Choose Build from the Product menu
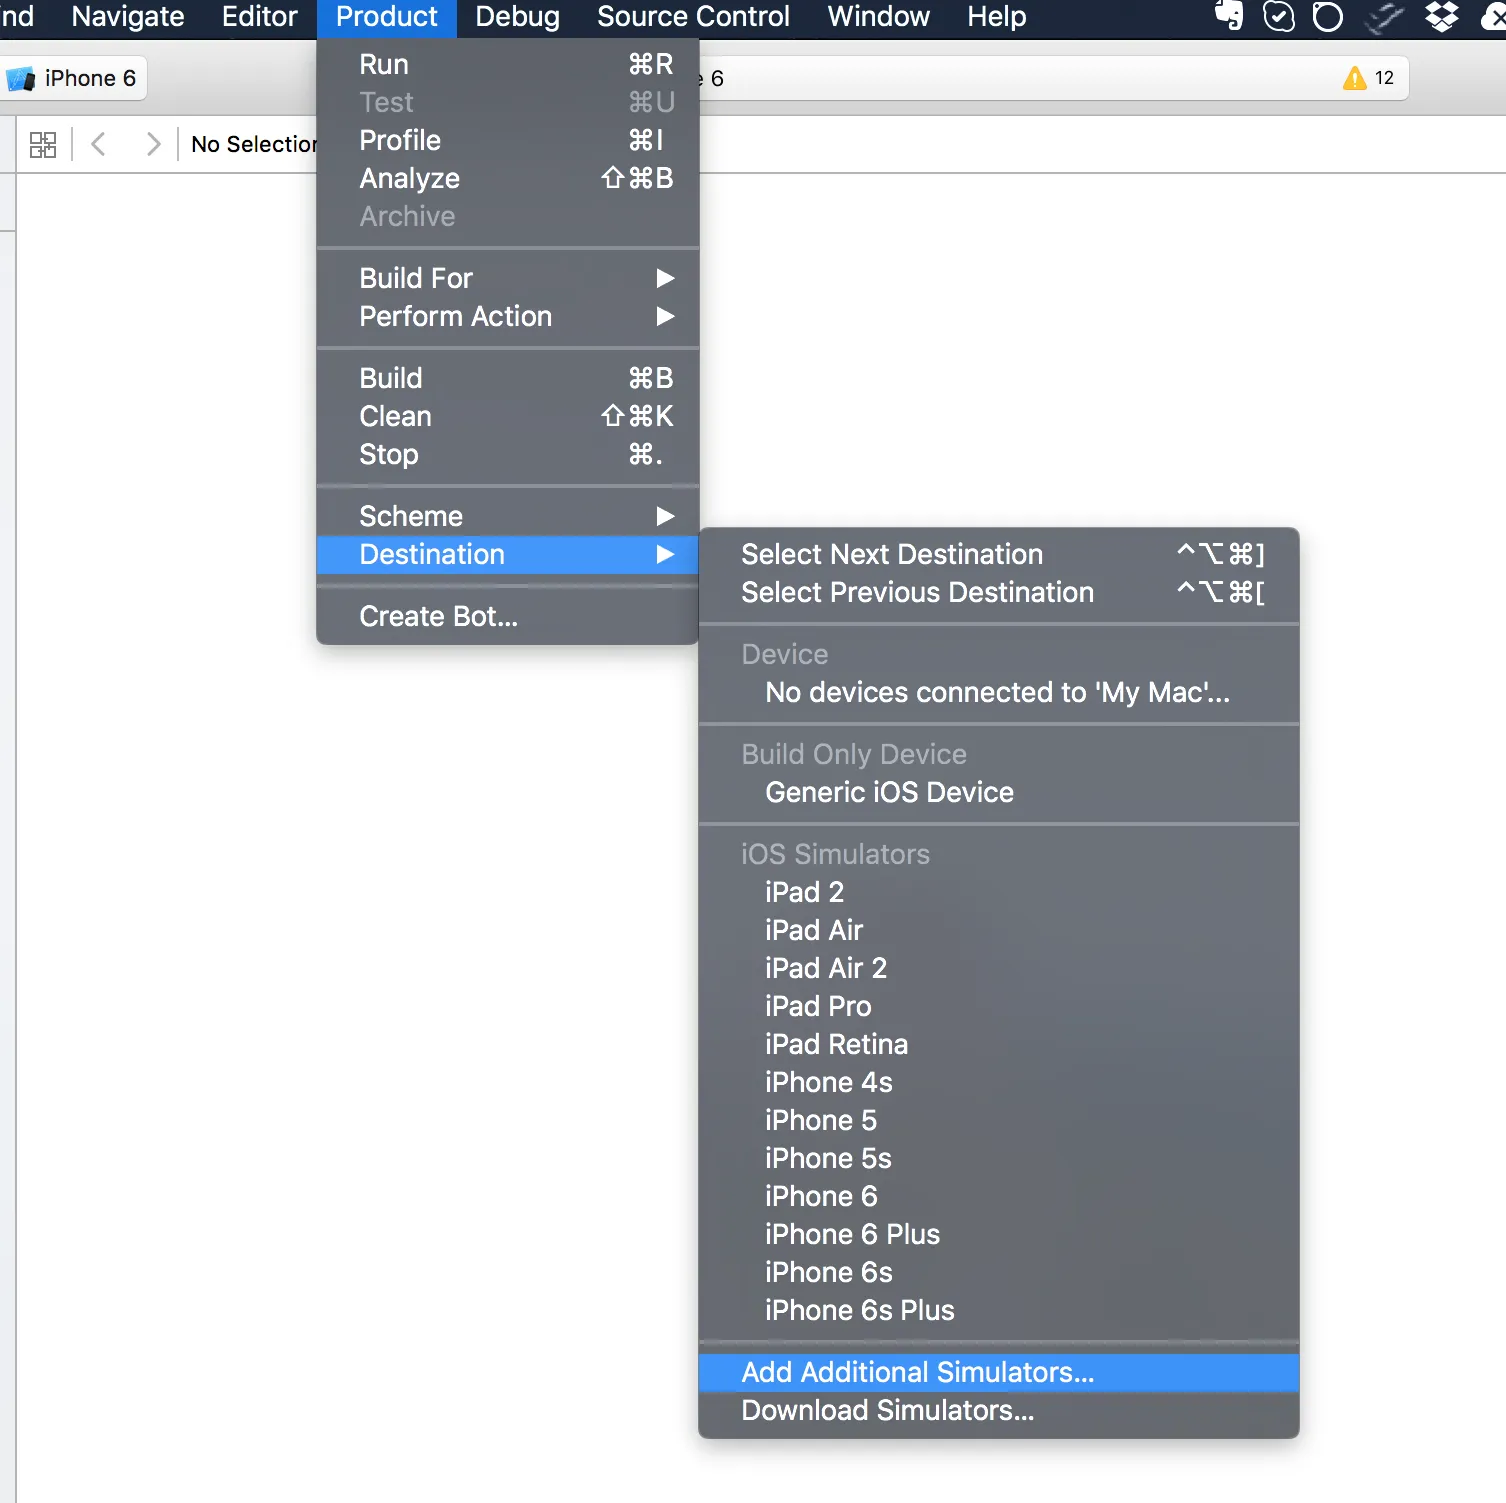The image size is (1506, 1503). (x=508, y=378)
